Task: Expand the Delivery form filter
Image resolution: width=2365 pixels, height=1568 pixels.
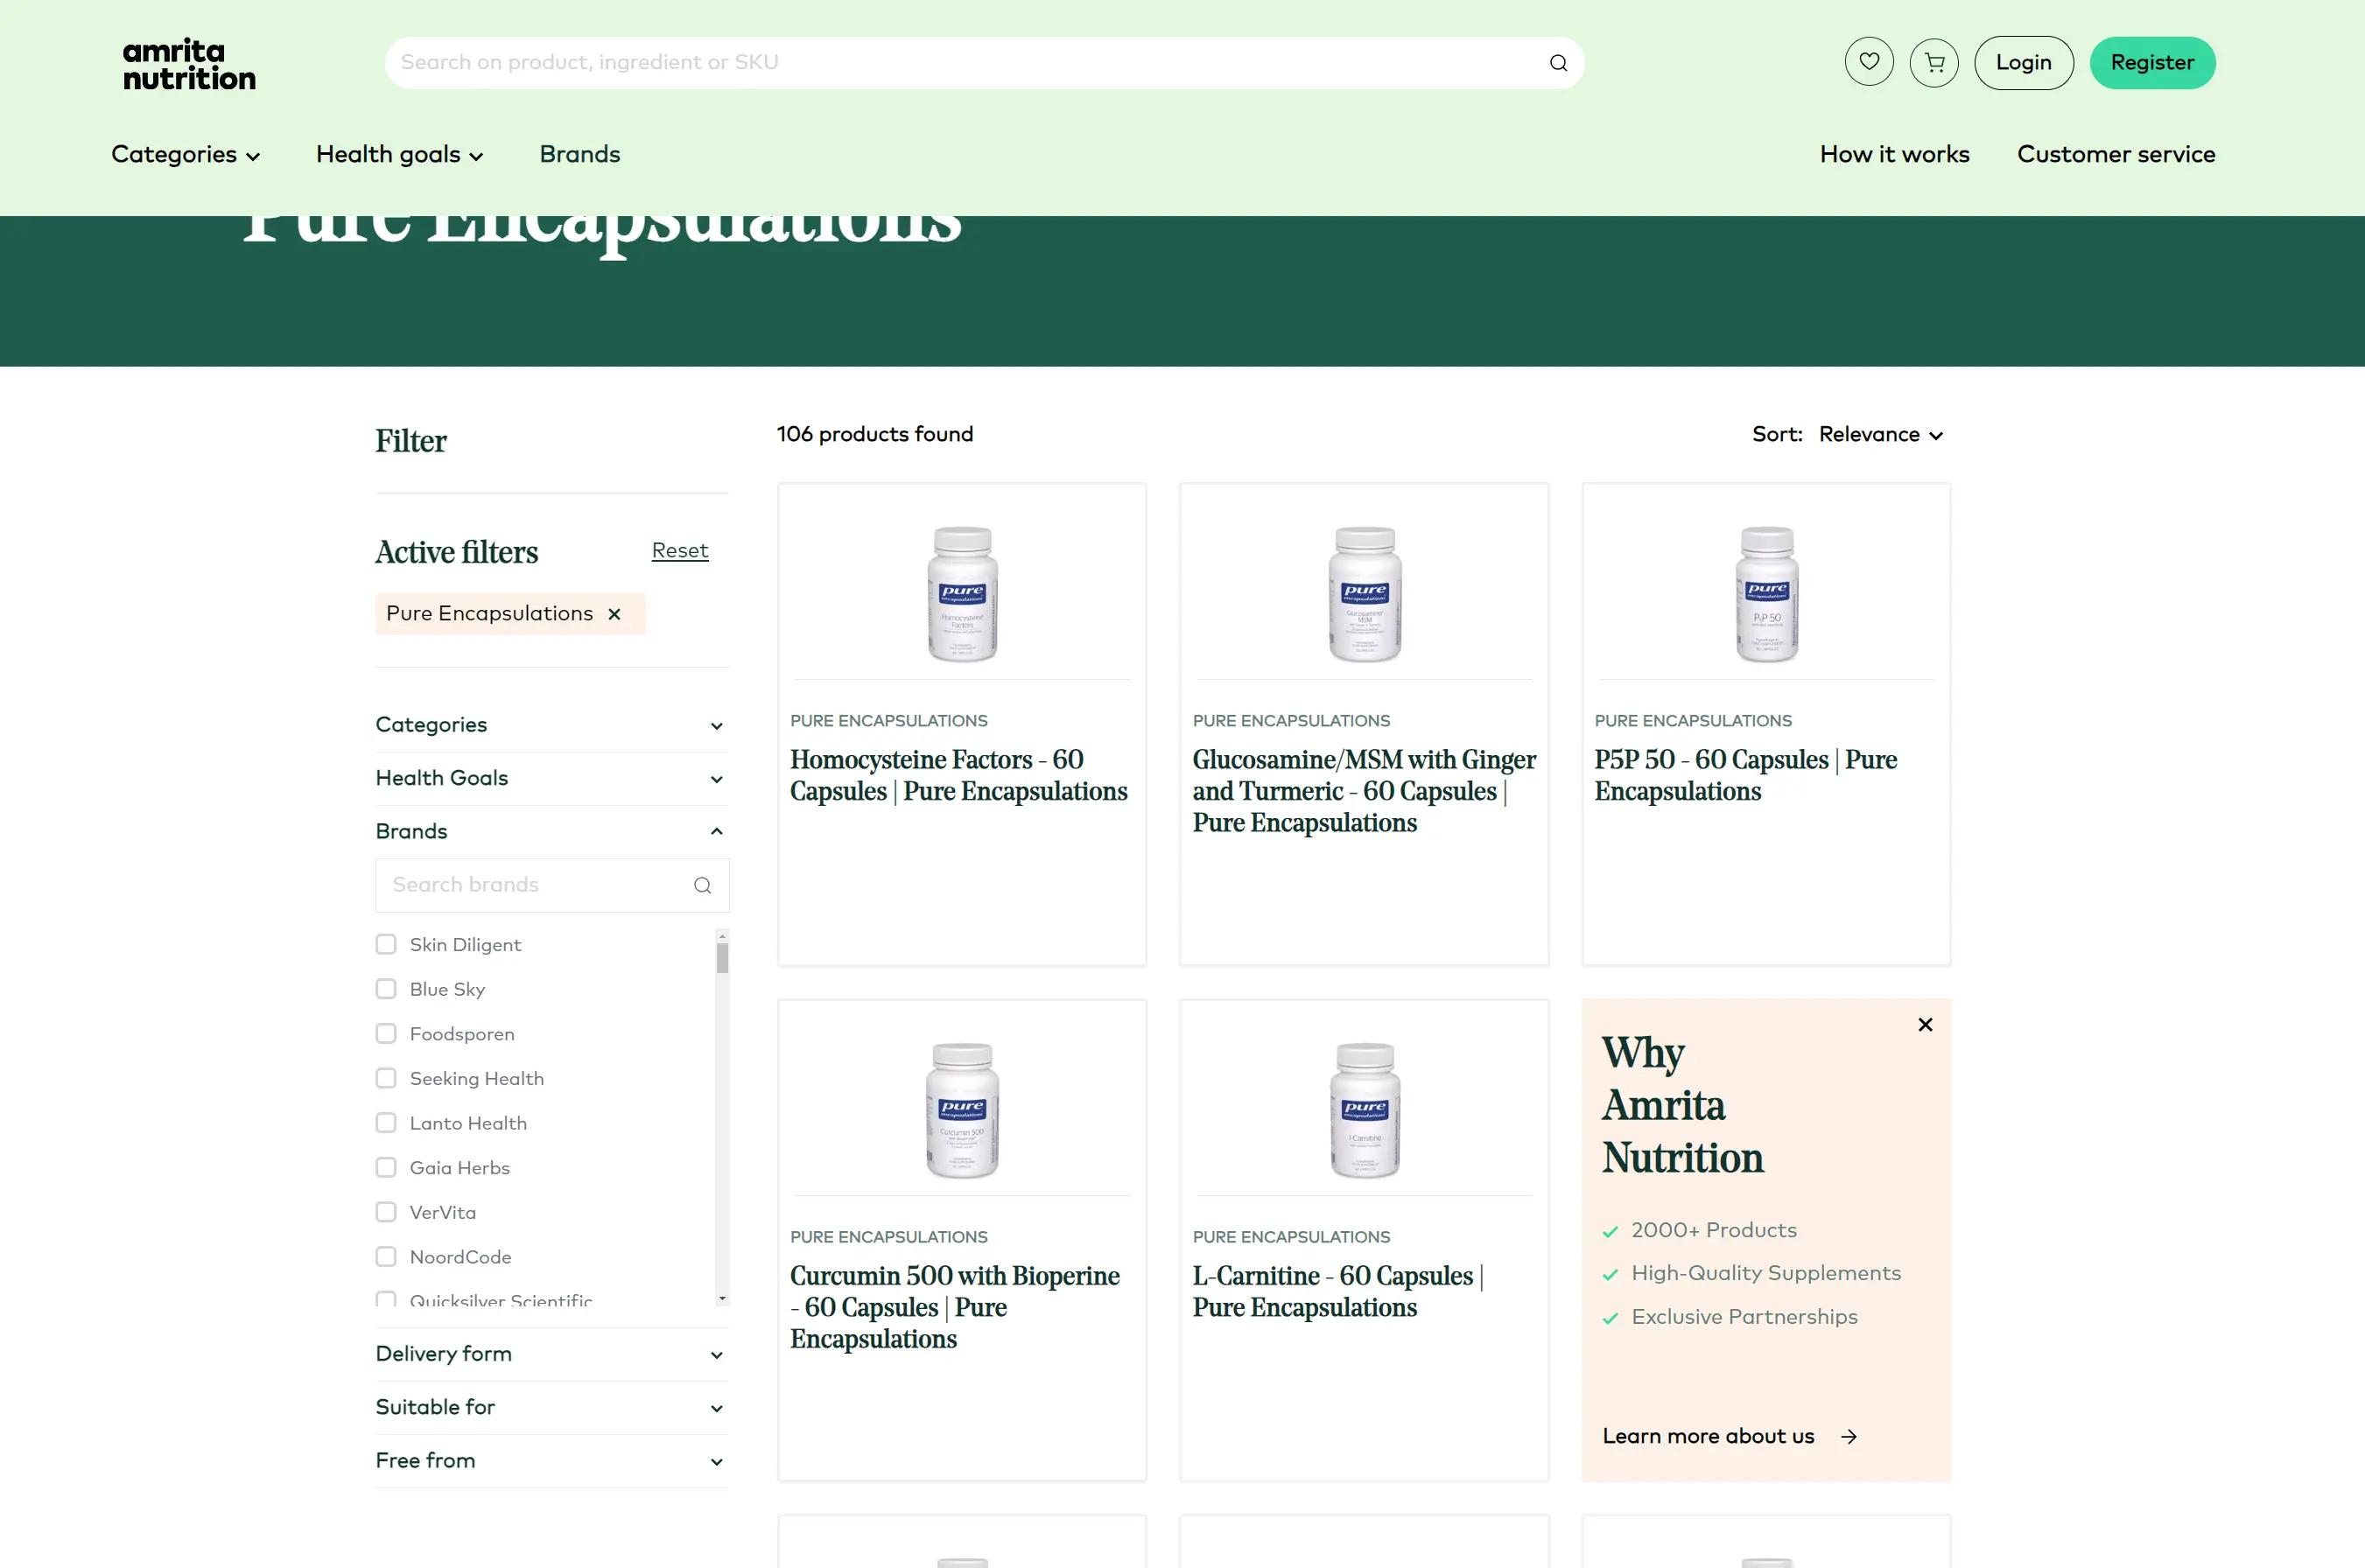Action: click(x=552, y=1354)
